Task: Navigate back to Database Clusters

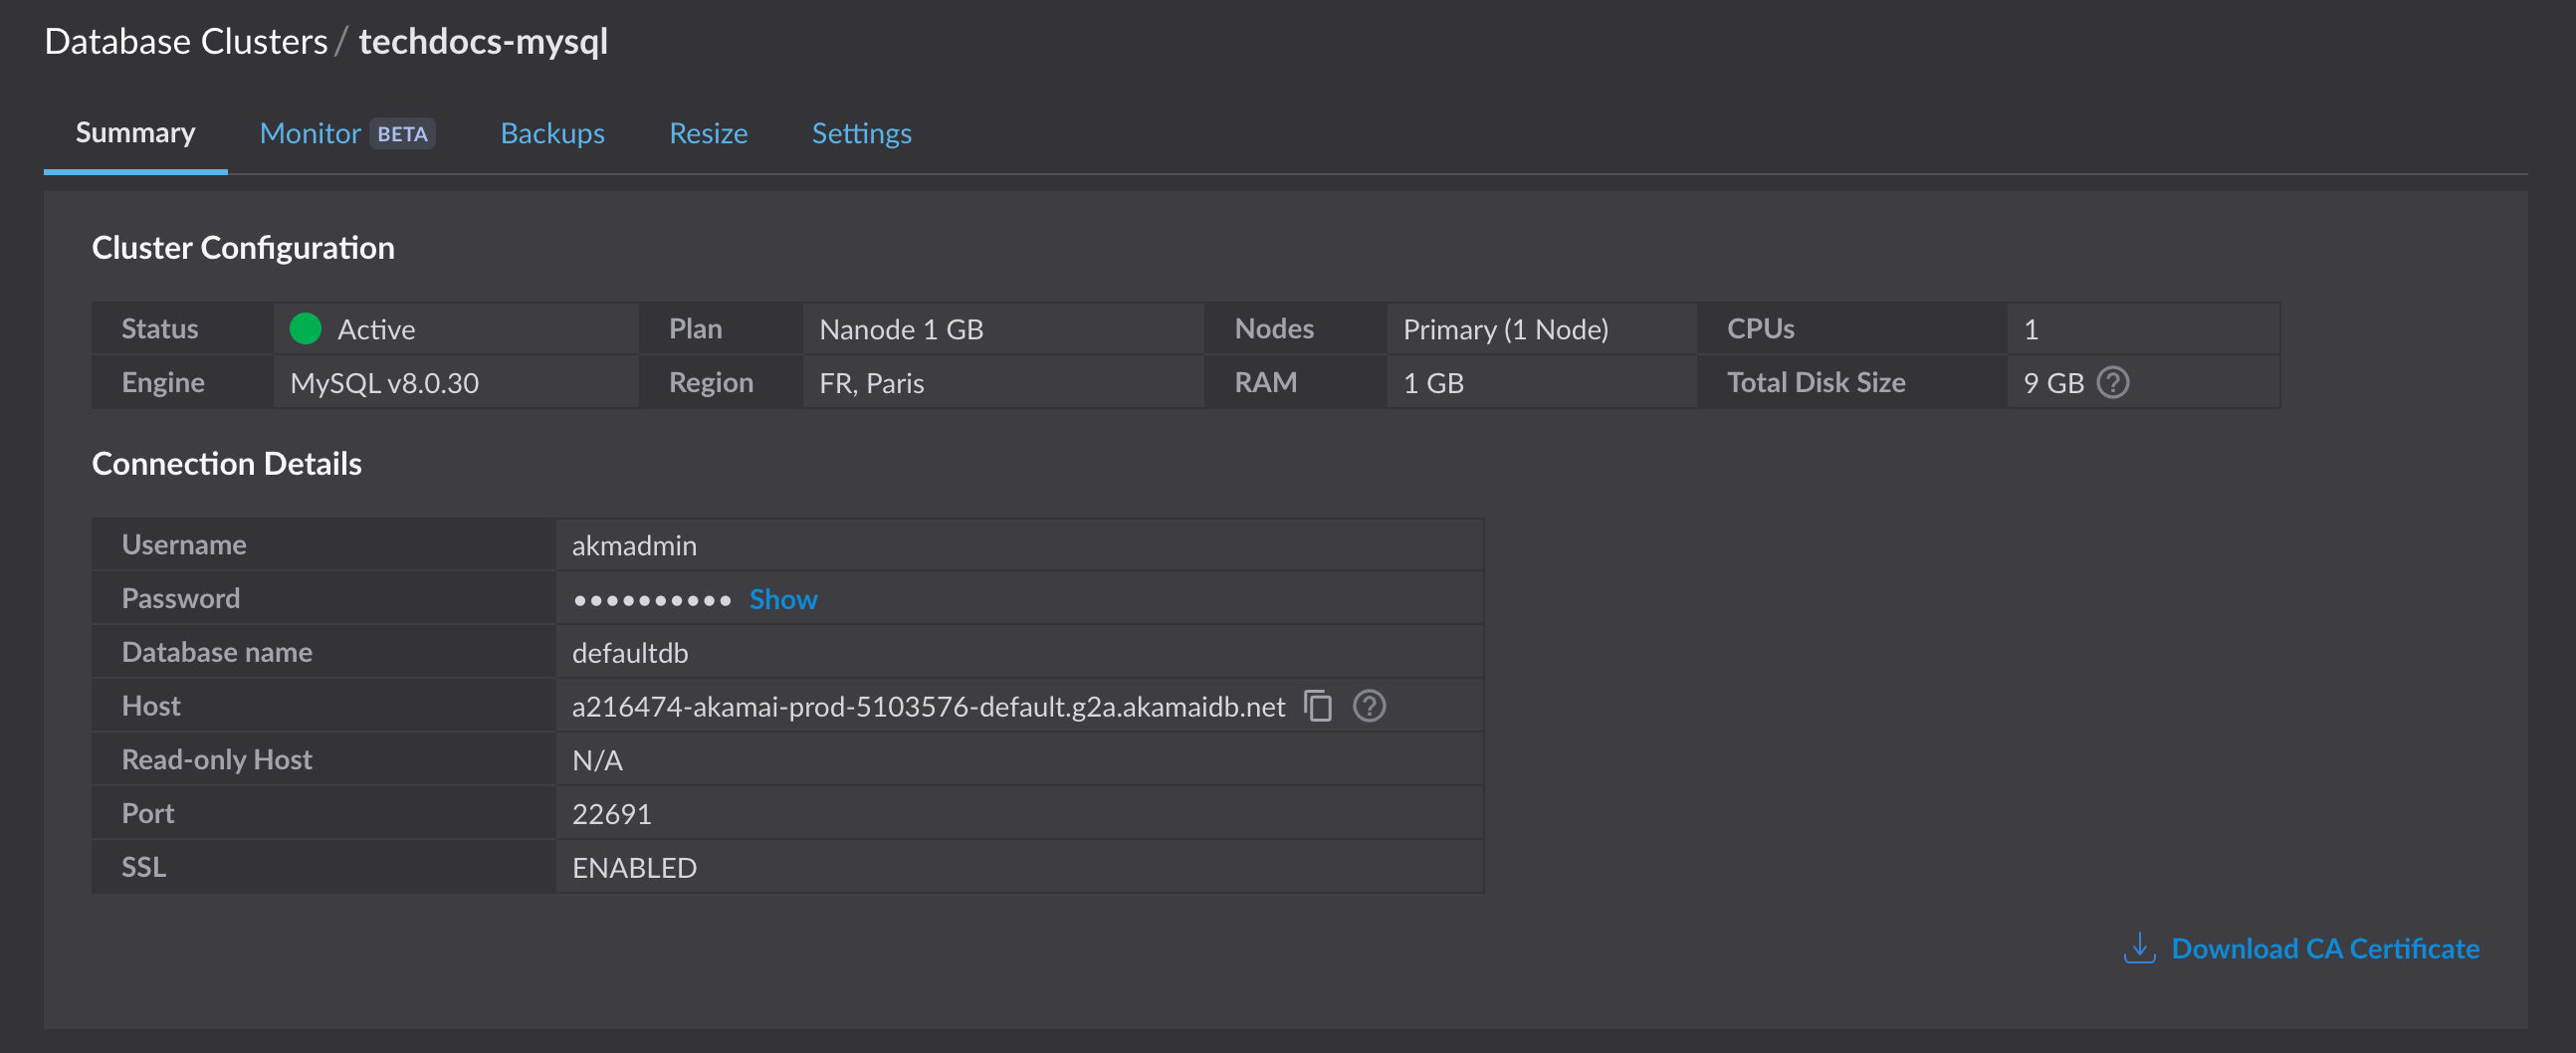Action: click(186, 40)
